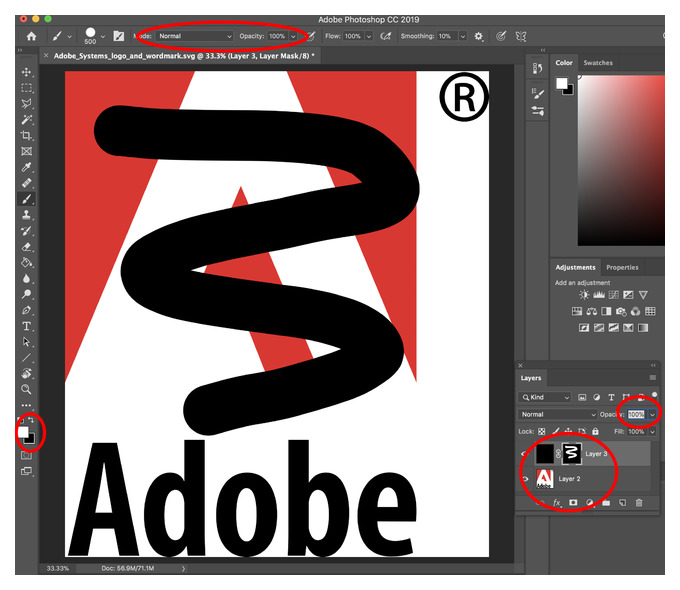680x590 pixels.
Task: Switch to the Properties tab
Action: coord(622,268)
